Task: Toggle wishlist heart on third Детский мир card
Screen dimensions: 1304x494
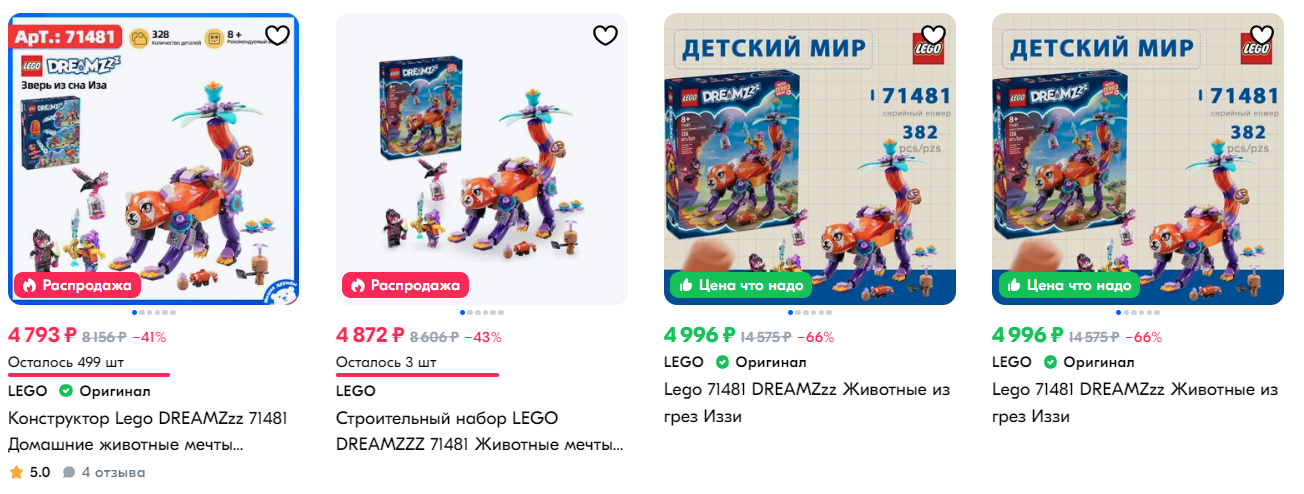Action: [x=933, y=36]
